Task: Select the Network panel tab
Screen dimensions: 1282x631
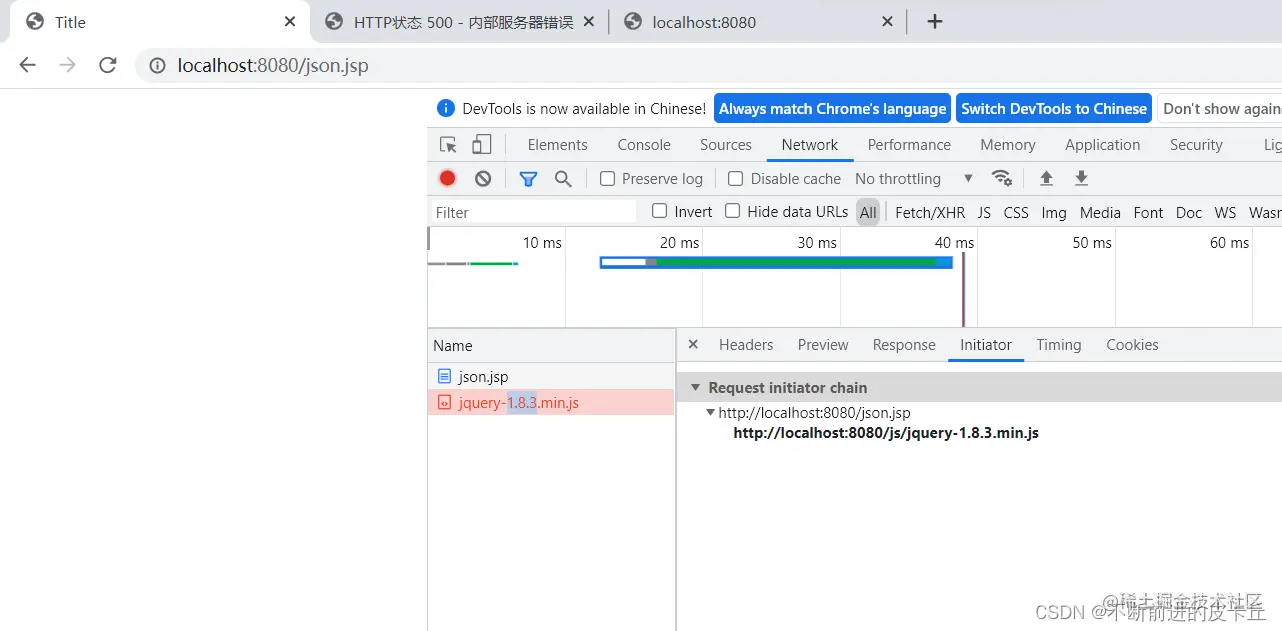Action: pyautogui.click(x=810, y=144)
